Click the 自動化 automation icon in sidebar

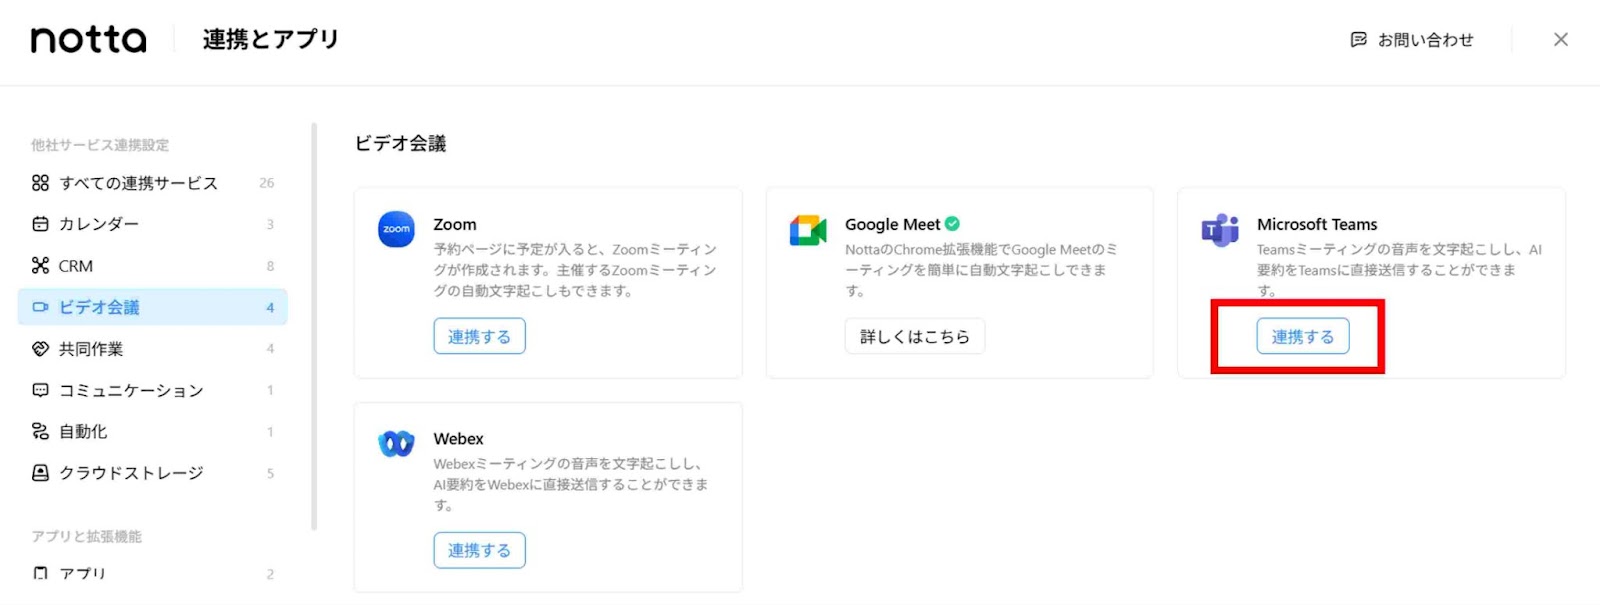39,431
